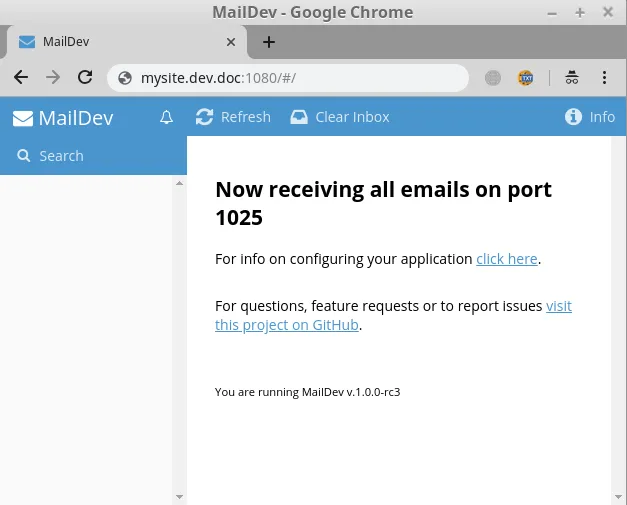Screen dimensions: 627x505
Task: Click the main pane scroll-down arrow
Action: 619,497
